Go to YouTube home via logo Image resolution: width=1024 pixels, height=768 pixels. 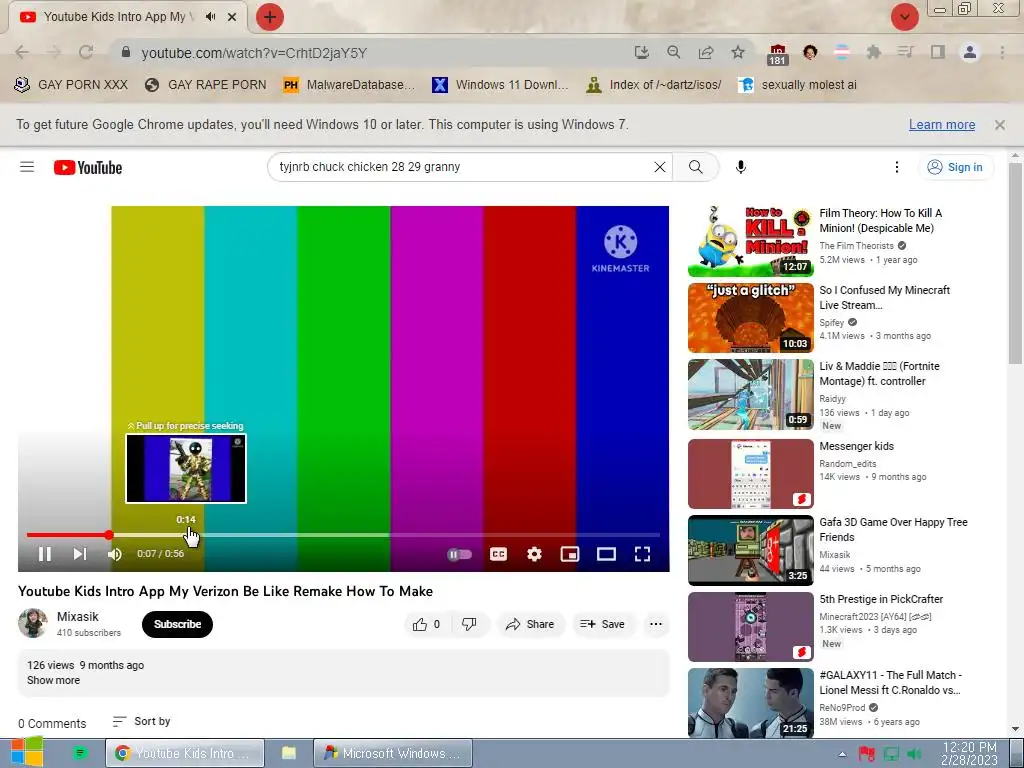click(x=88, y=168)
